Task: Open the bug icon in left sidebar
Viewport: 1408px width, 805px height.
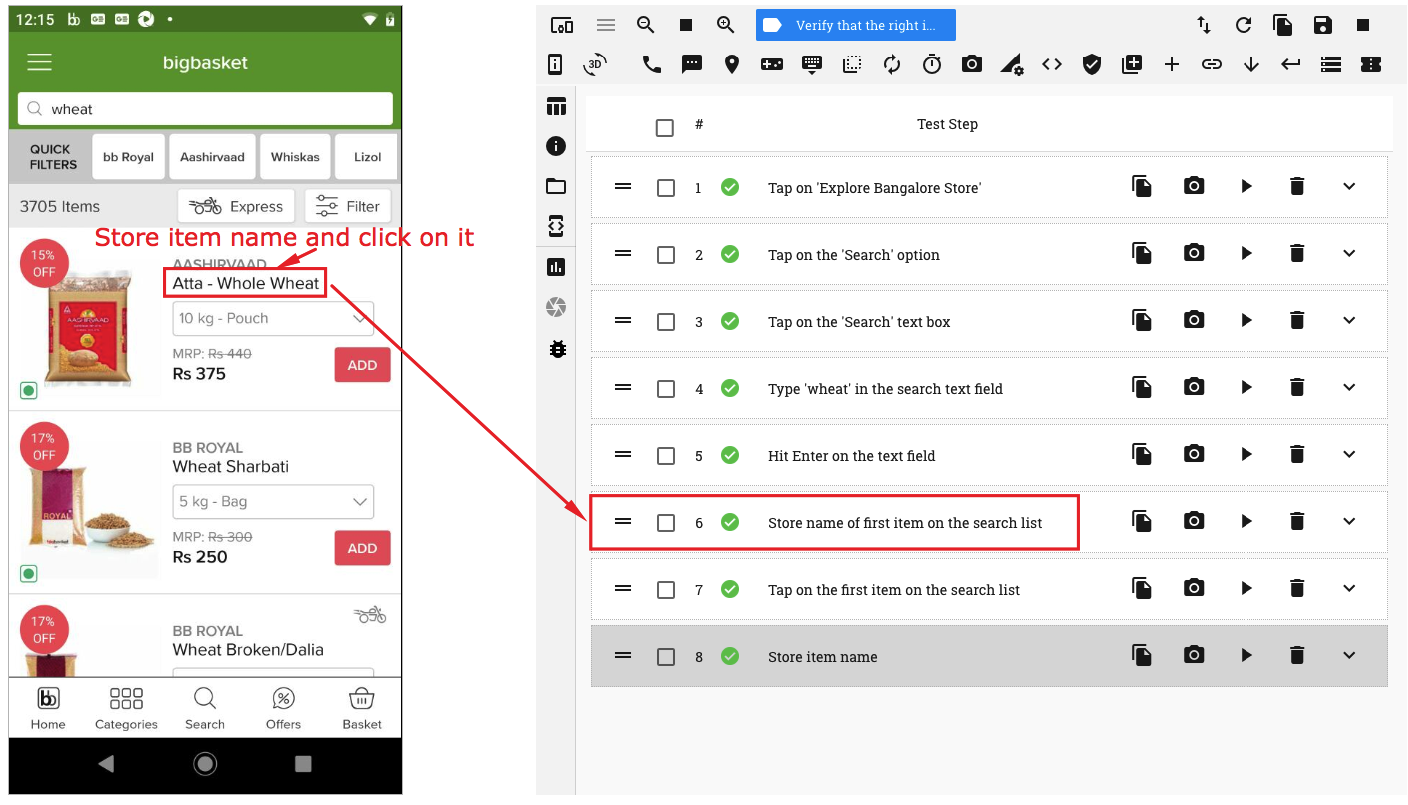Action: tap(557, 349)
